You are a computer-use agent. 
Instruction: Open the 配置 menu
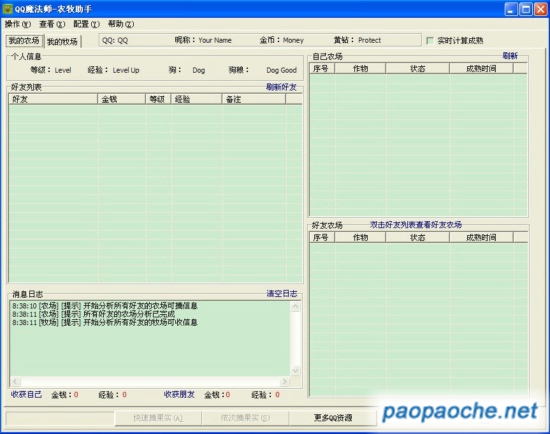86,24
